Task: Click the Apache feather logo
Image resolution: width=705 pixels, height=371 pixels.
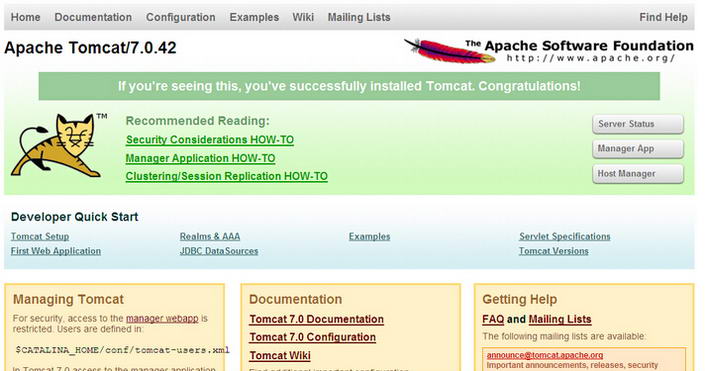Action: click(x=449, y=51)
